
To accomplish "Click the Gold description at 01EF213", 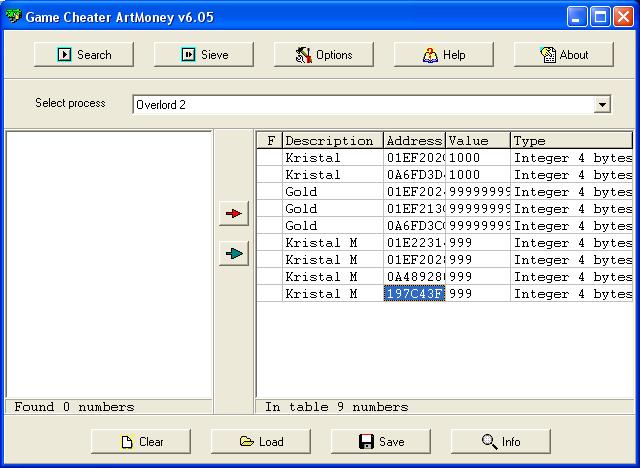I will (x=333, y=208).
